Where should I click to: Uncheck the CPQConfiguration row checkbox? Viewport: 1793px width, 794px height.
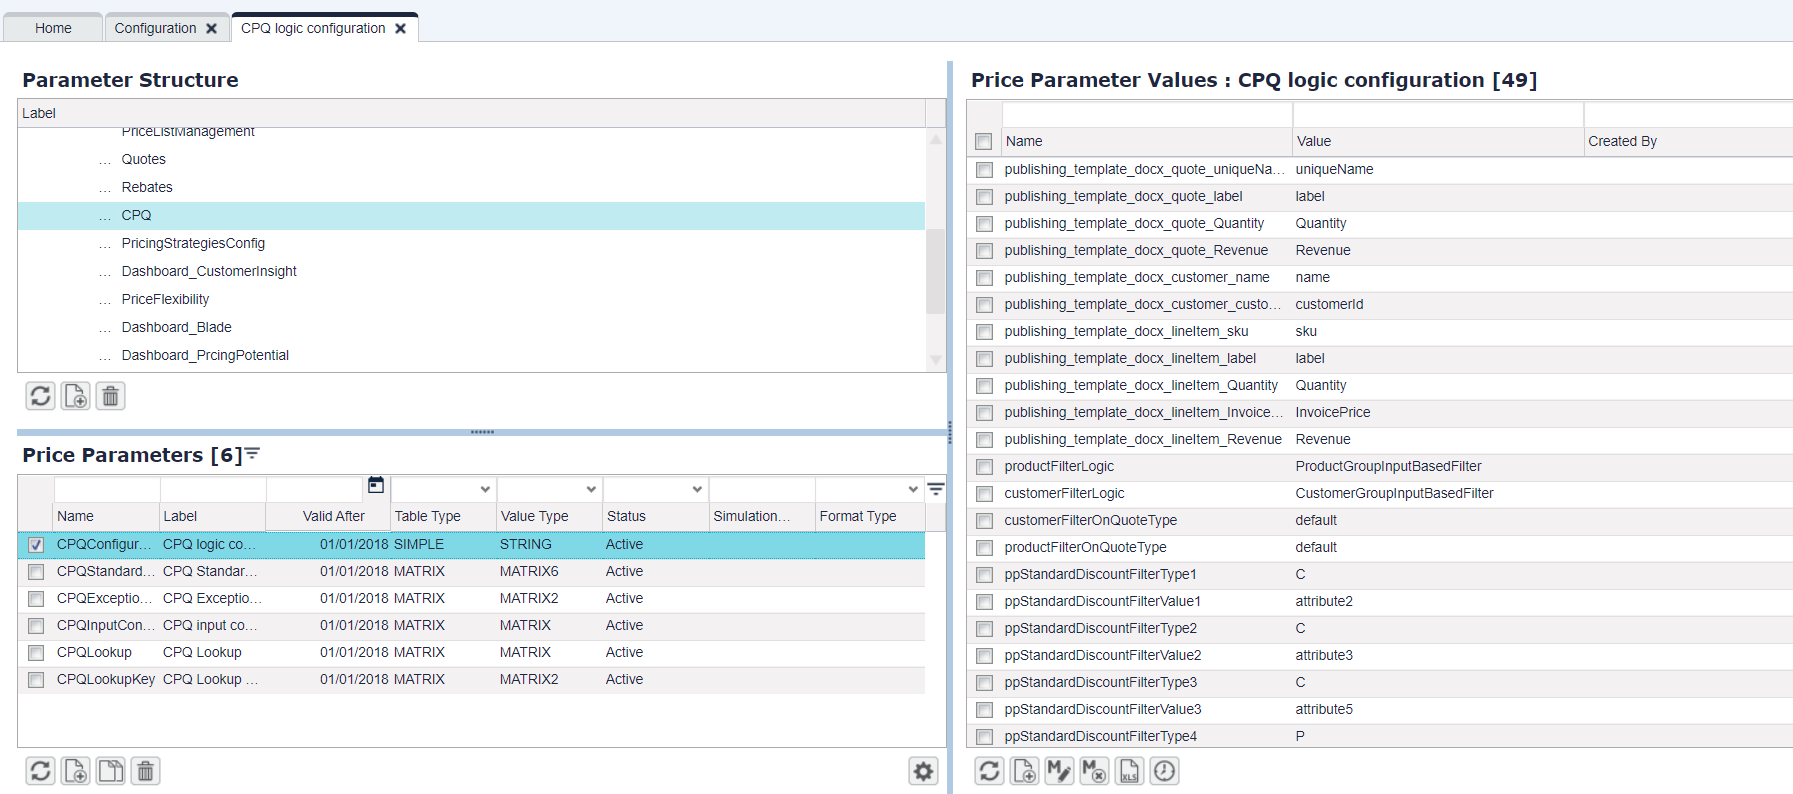tap(36, 545)
